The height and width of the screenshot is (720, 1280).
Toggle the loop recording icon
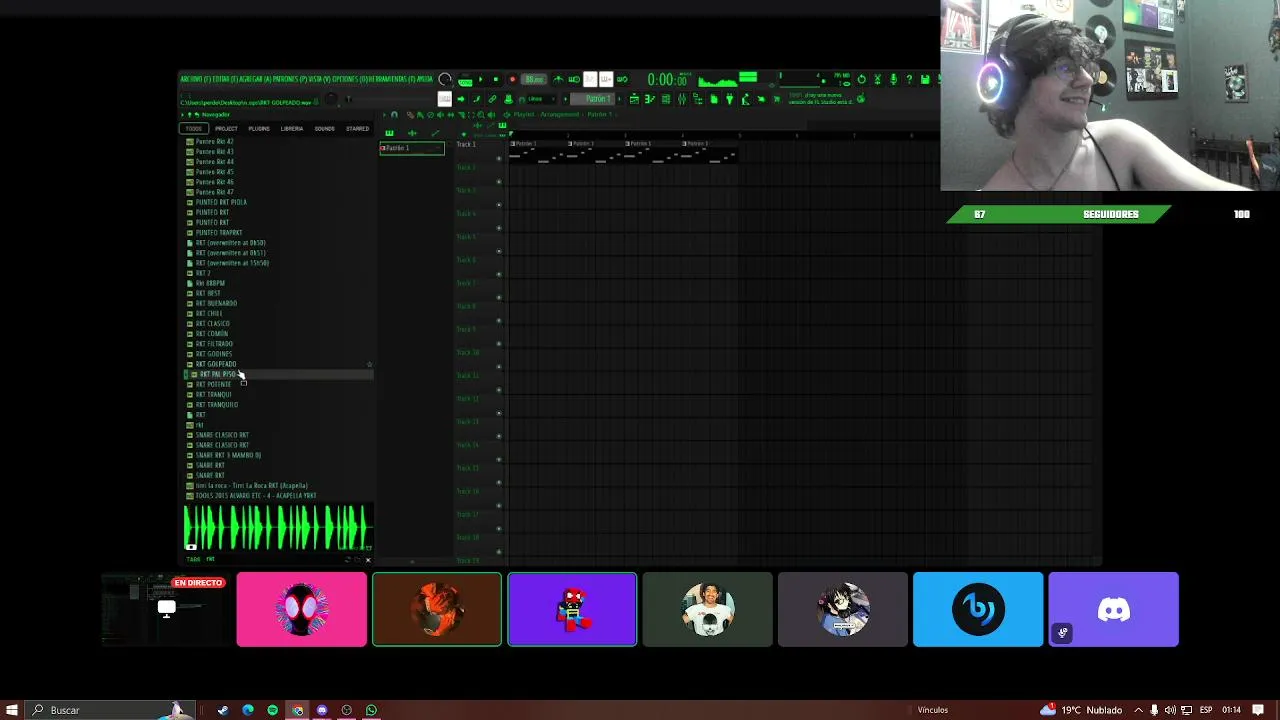point(622,79)
